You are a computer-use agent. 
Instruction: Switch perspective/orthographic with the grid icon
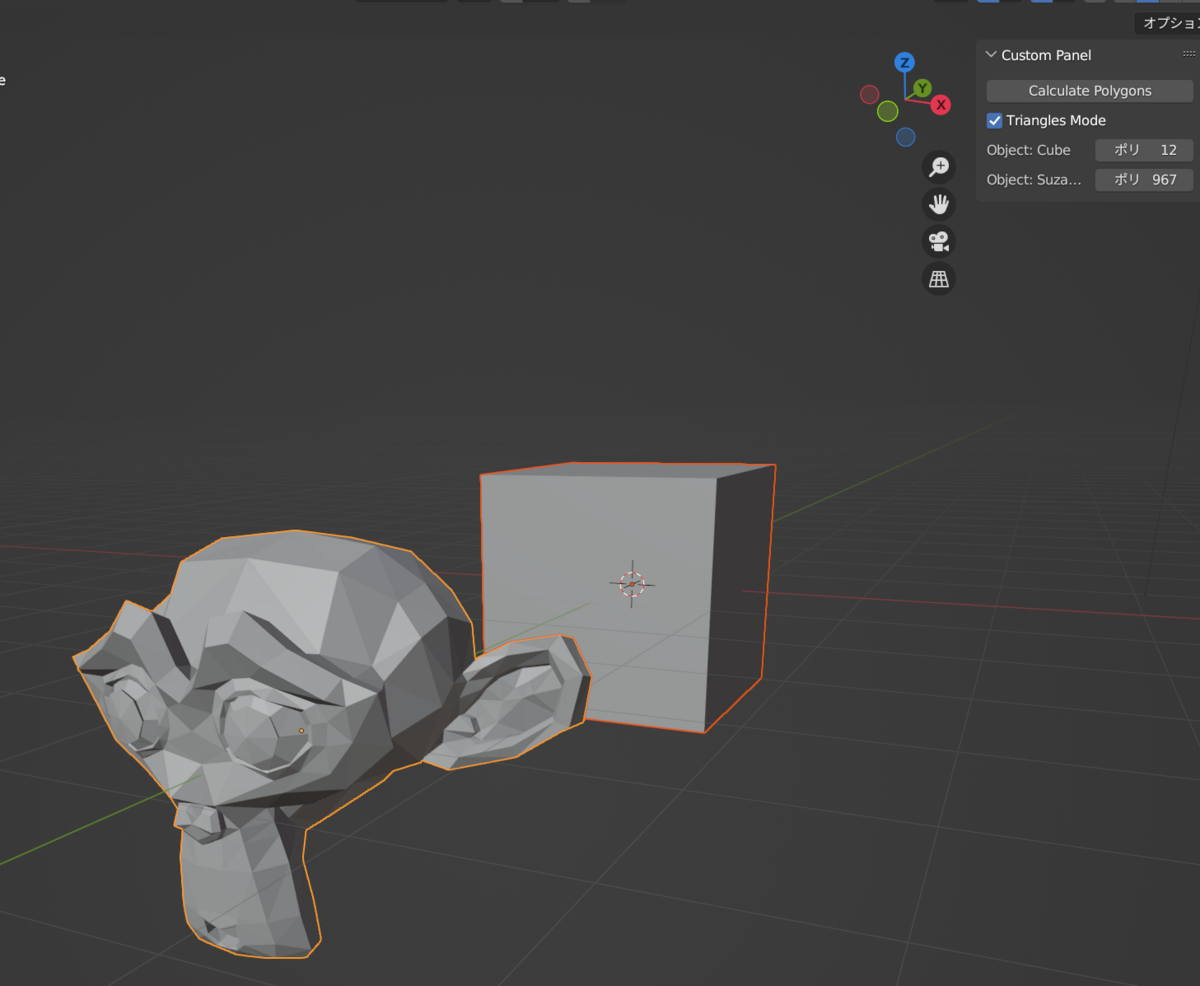[x=938, y=278]
